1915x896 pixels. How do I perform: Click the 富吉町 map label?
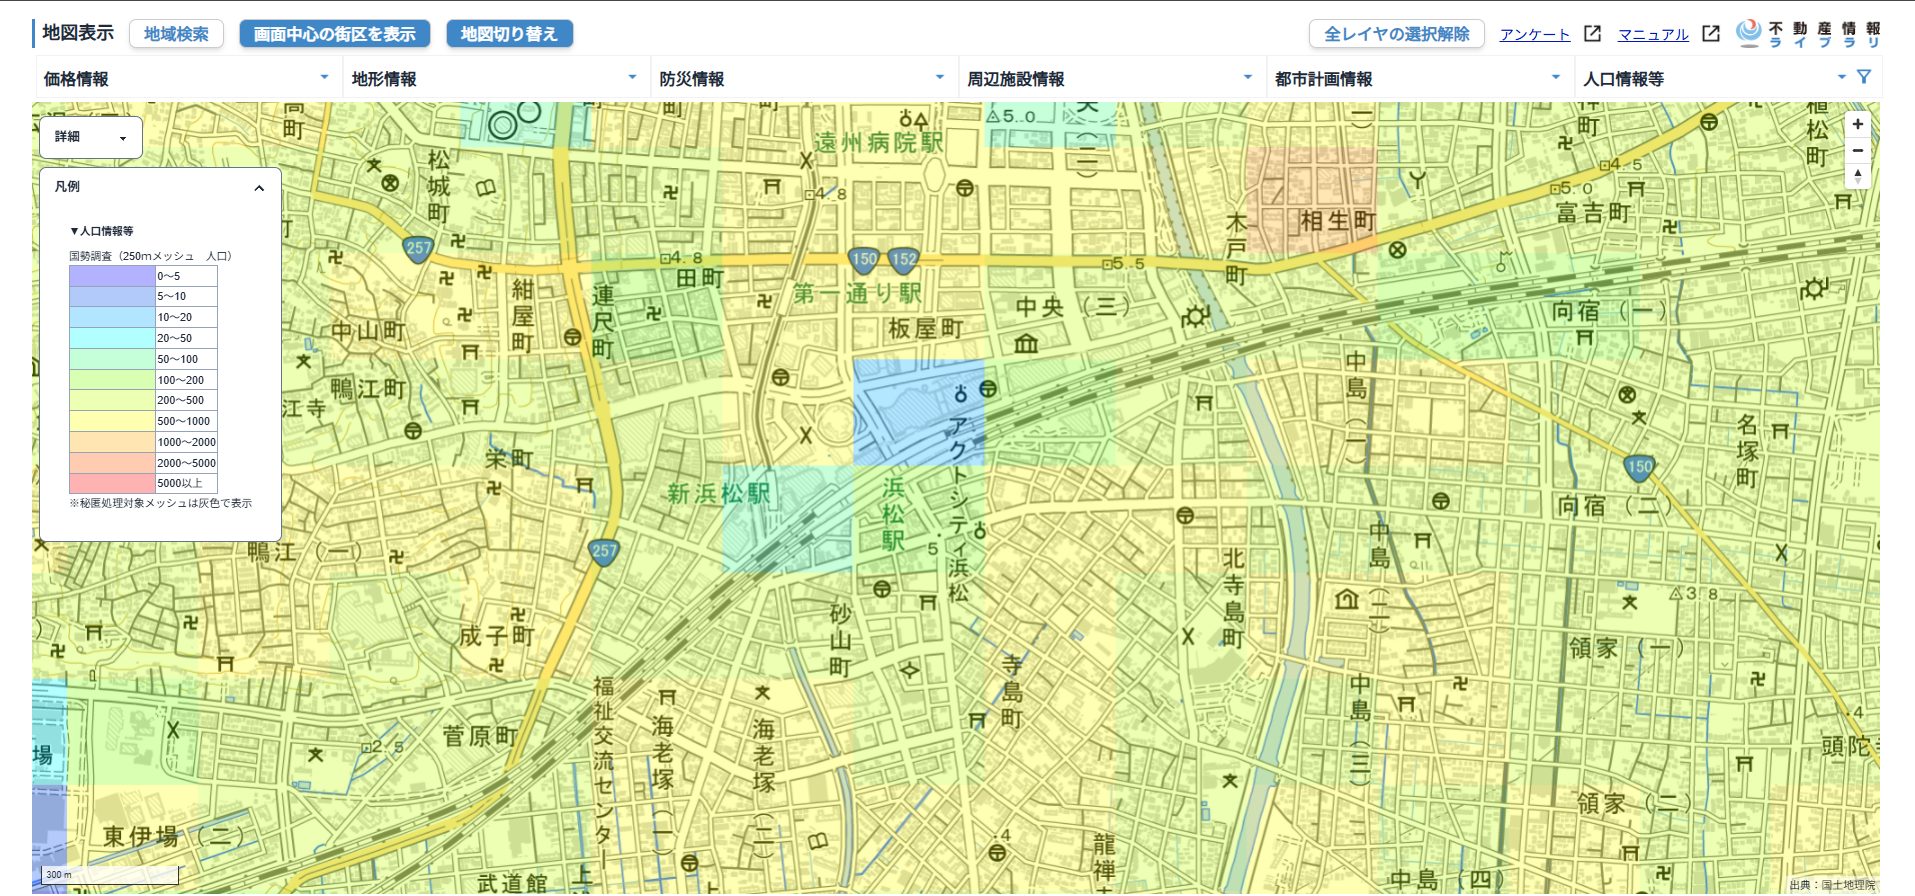pos(1593,213)
